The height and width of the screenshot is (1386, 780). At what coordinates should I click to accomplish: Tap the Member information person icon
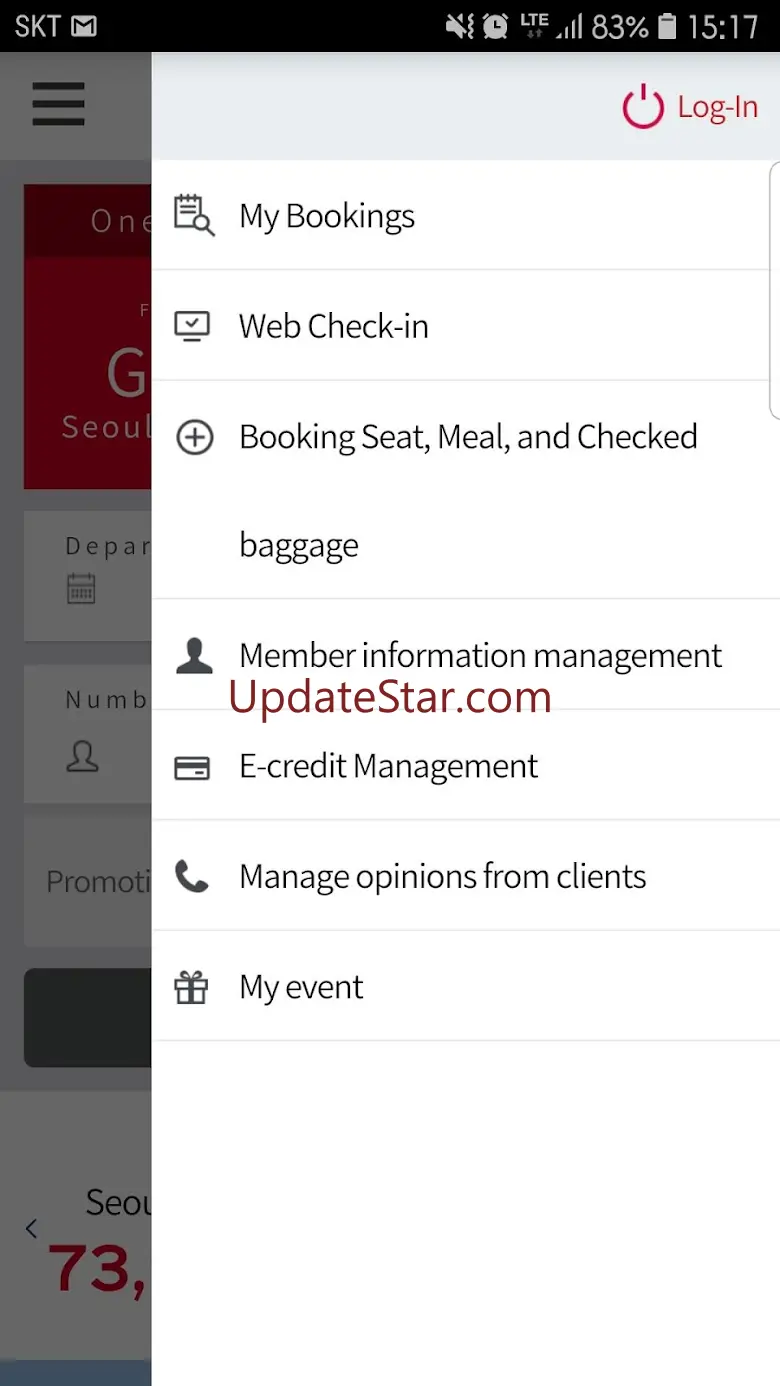(193, 656)
